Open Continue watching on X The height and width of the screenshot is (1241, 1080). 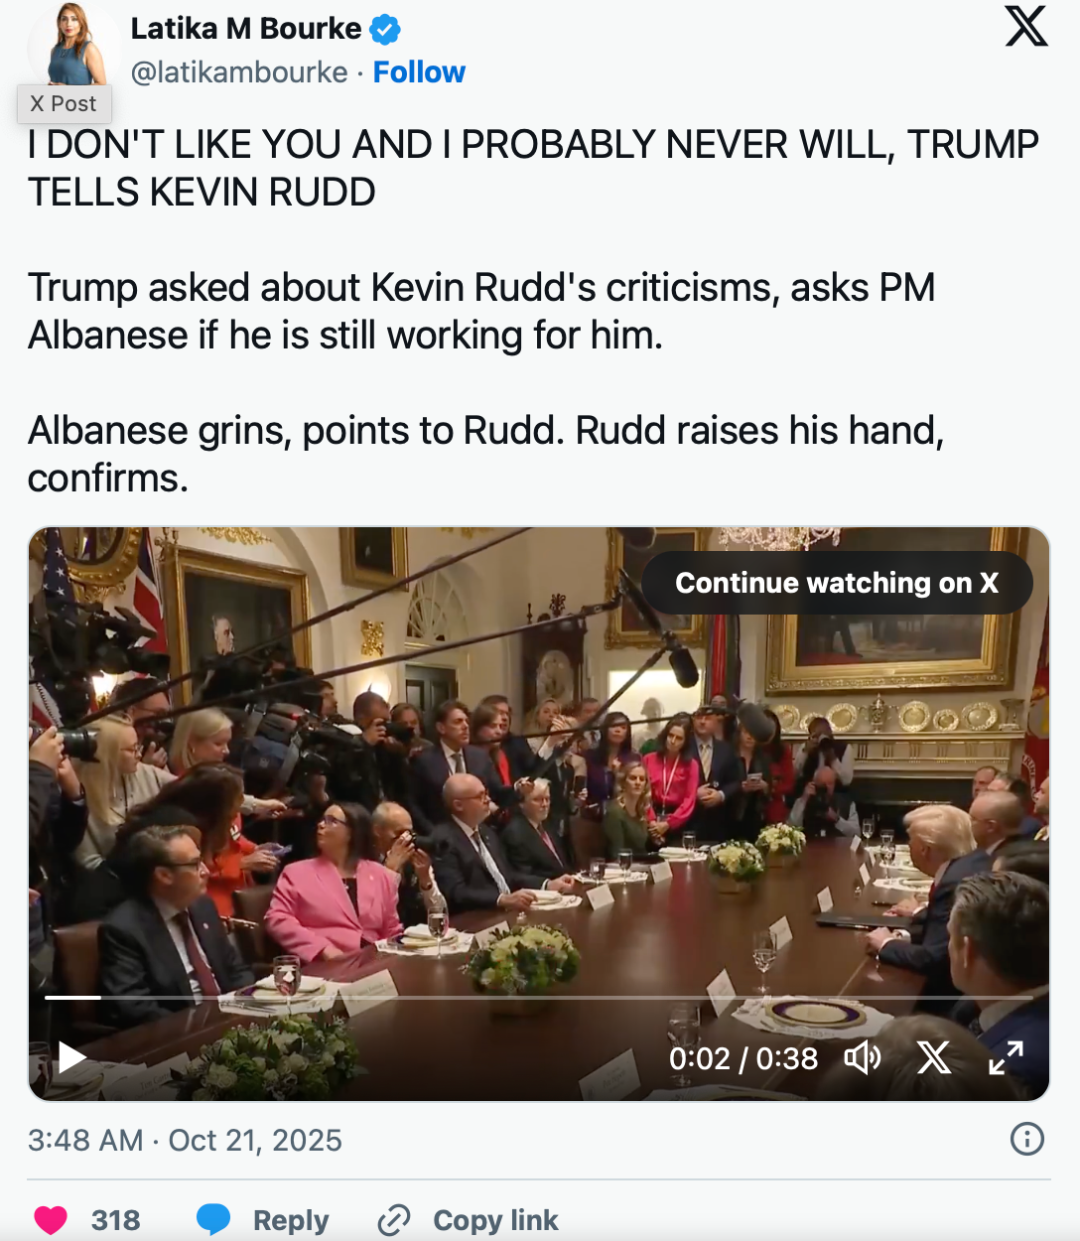(x=837, y=583)
